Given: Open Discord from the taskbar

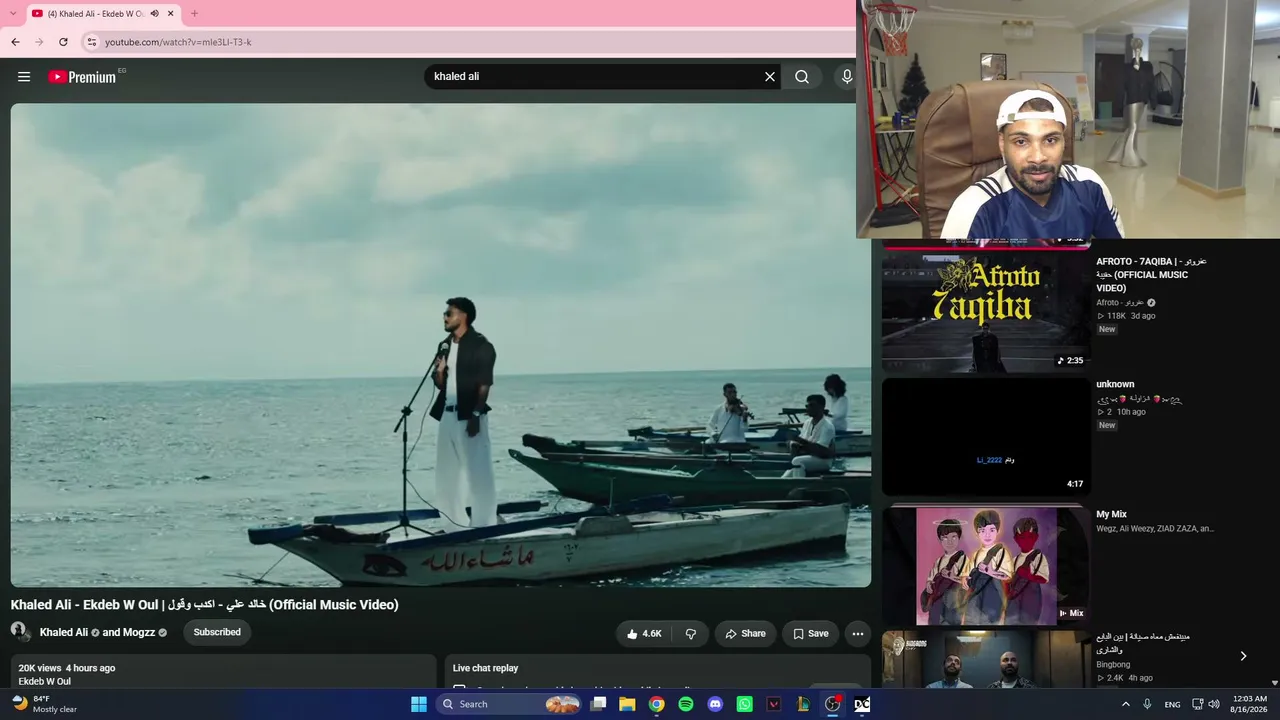Looking at the screenshot, I should 715,704.
